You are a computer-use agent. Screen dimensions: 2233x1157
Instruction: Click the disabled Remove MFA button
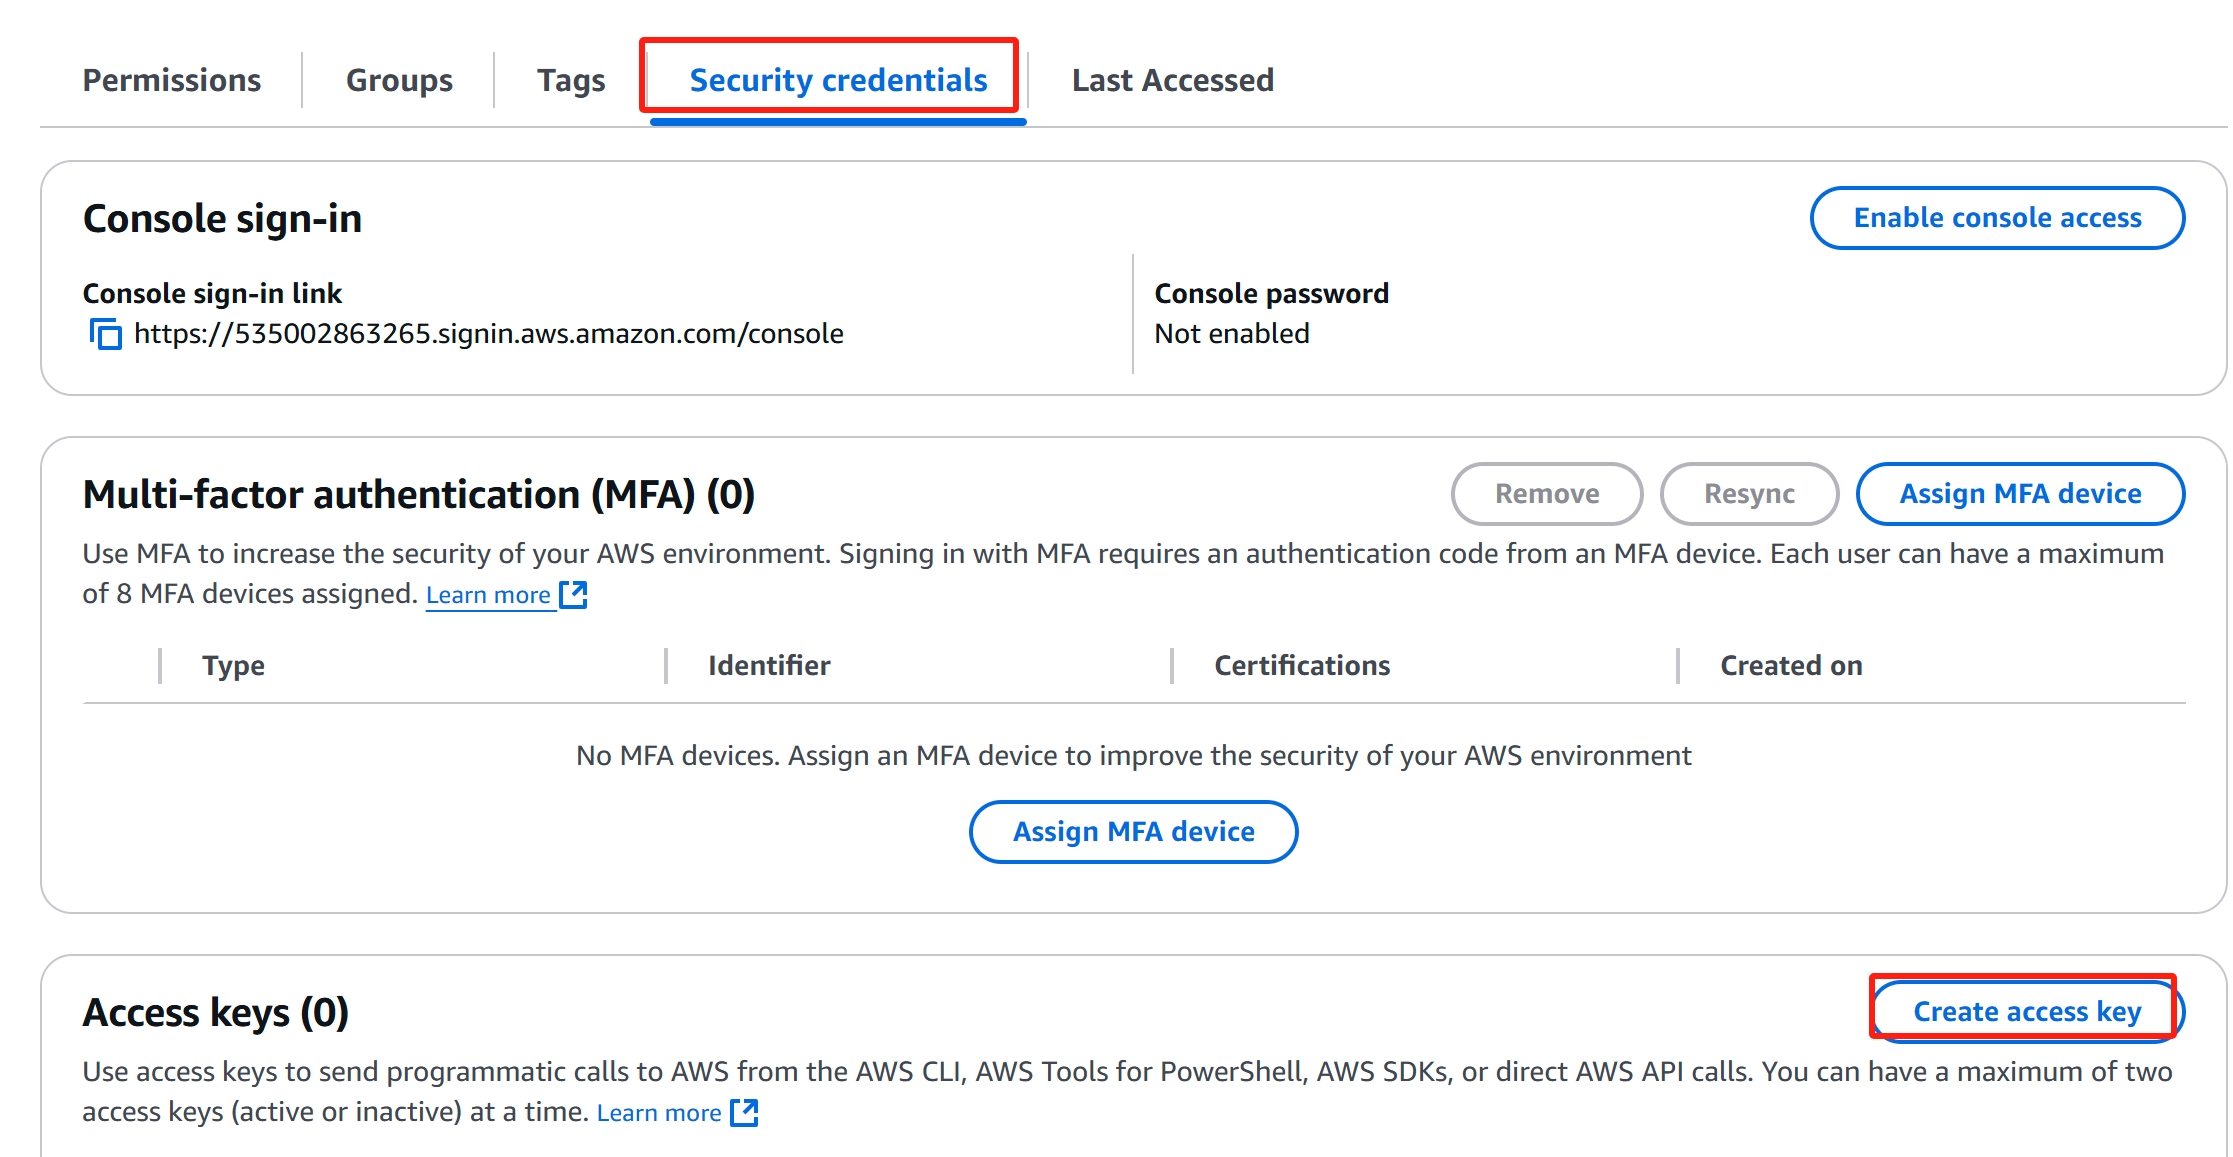pyautogui.click(x=1547, y=494)
